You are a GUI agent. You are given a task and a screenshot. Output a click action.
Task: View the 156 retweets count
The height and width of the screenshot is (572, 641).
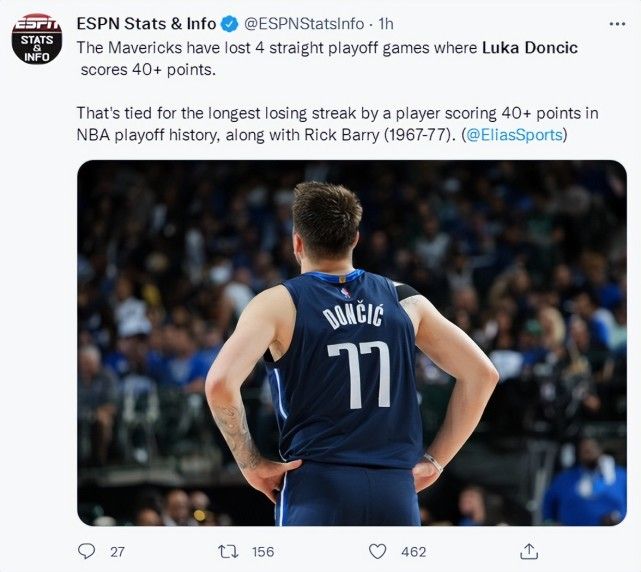click(263, 551)
